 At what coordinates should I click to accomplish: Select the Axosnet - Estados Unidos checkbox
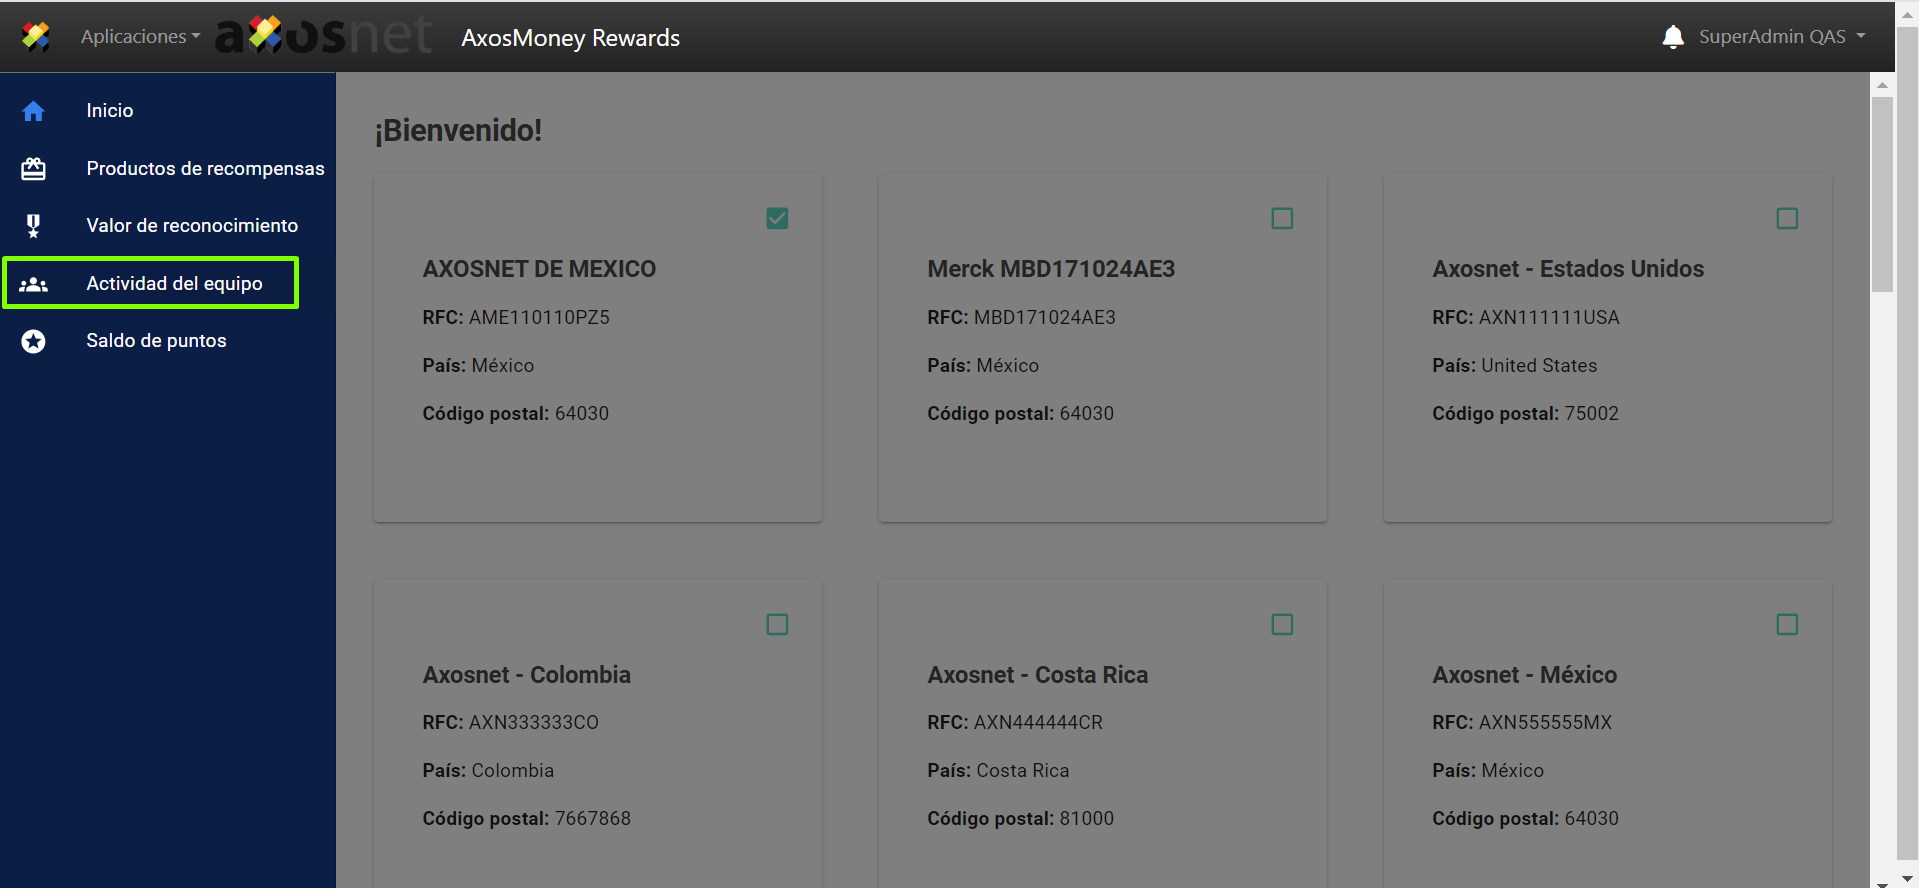[x=1787, y=218]
